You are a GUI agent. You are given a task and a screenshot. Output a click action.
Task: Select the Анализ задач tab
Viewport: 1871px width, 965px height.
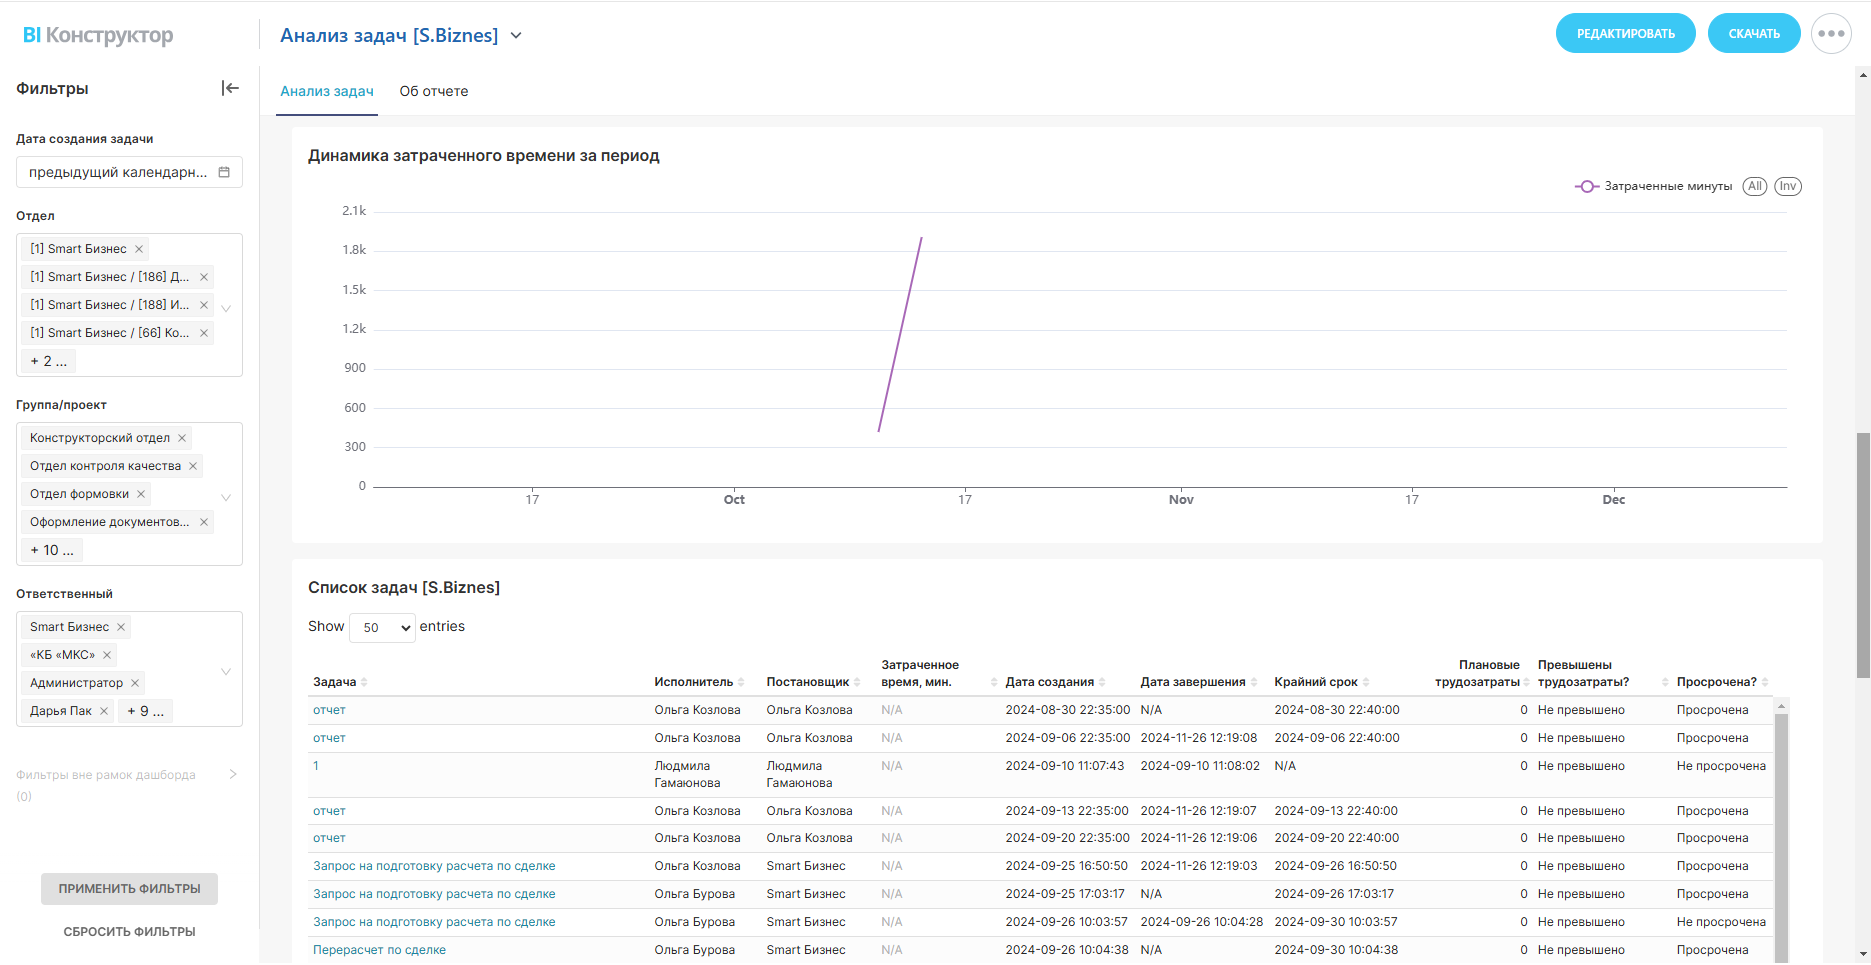327,91
